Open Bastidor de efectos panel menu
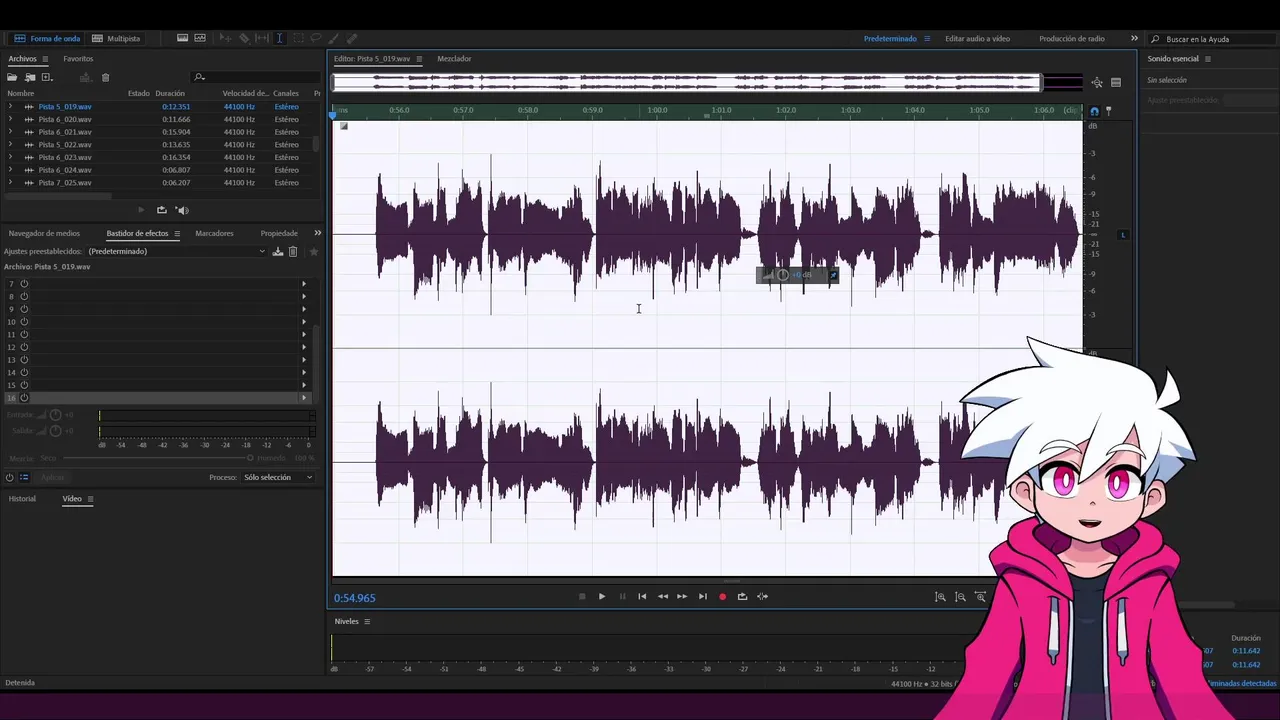The width and height of the screenshot is (1280, 720). [x=177, y=233]
